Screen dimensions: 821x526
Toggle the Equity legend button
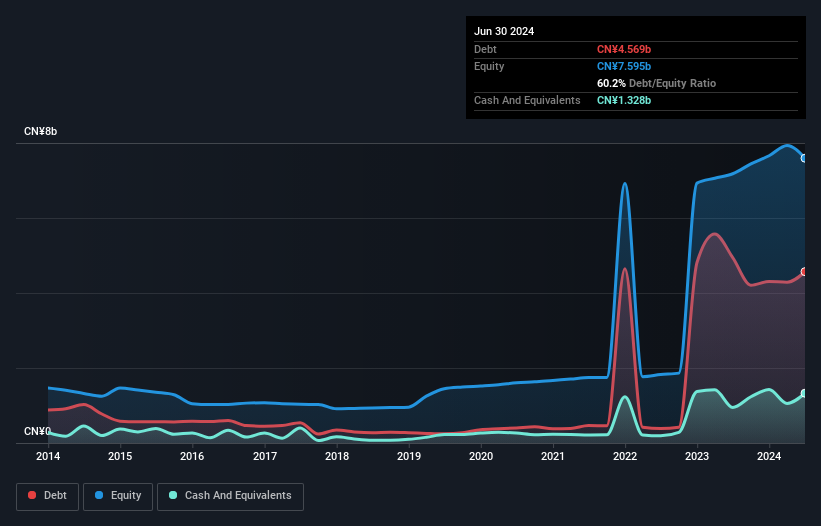pyautogui.click(x=118, y=496)
